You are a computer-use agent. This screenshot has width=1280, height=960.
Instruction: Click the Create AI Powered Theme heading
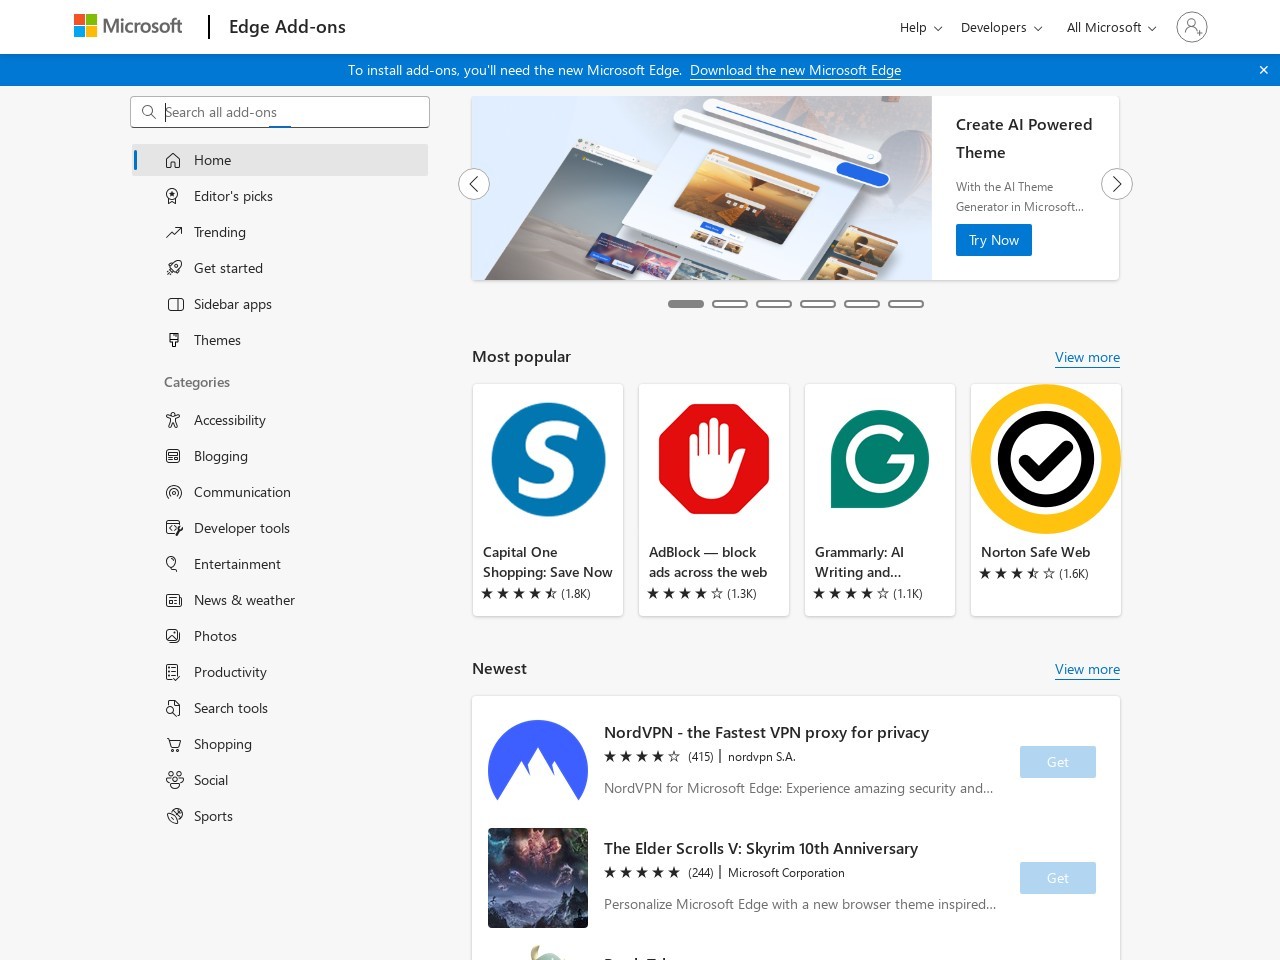1024,138
